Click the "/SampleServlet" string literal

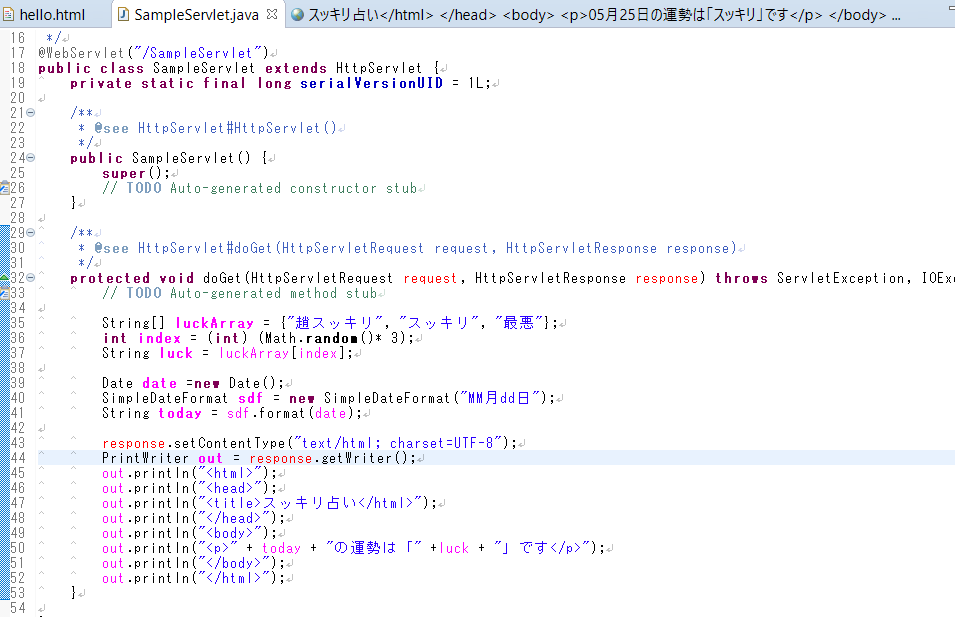click(196, 53)
